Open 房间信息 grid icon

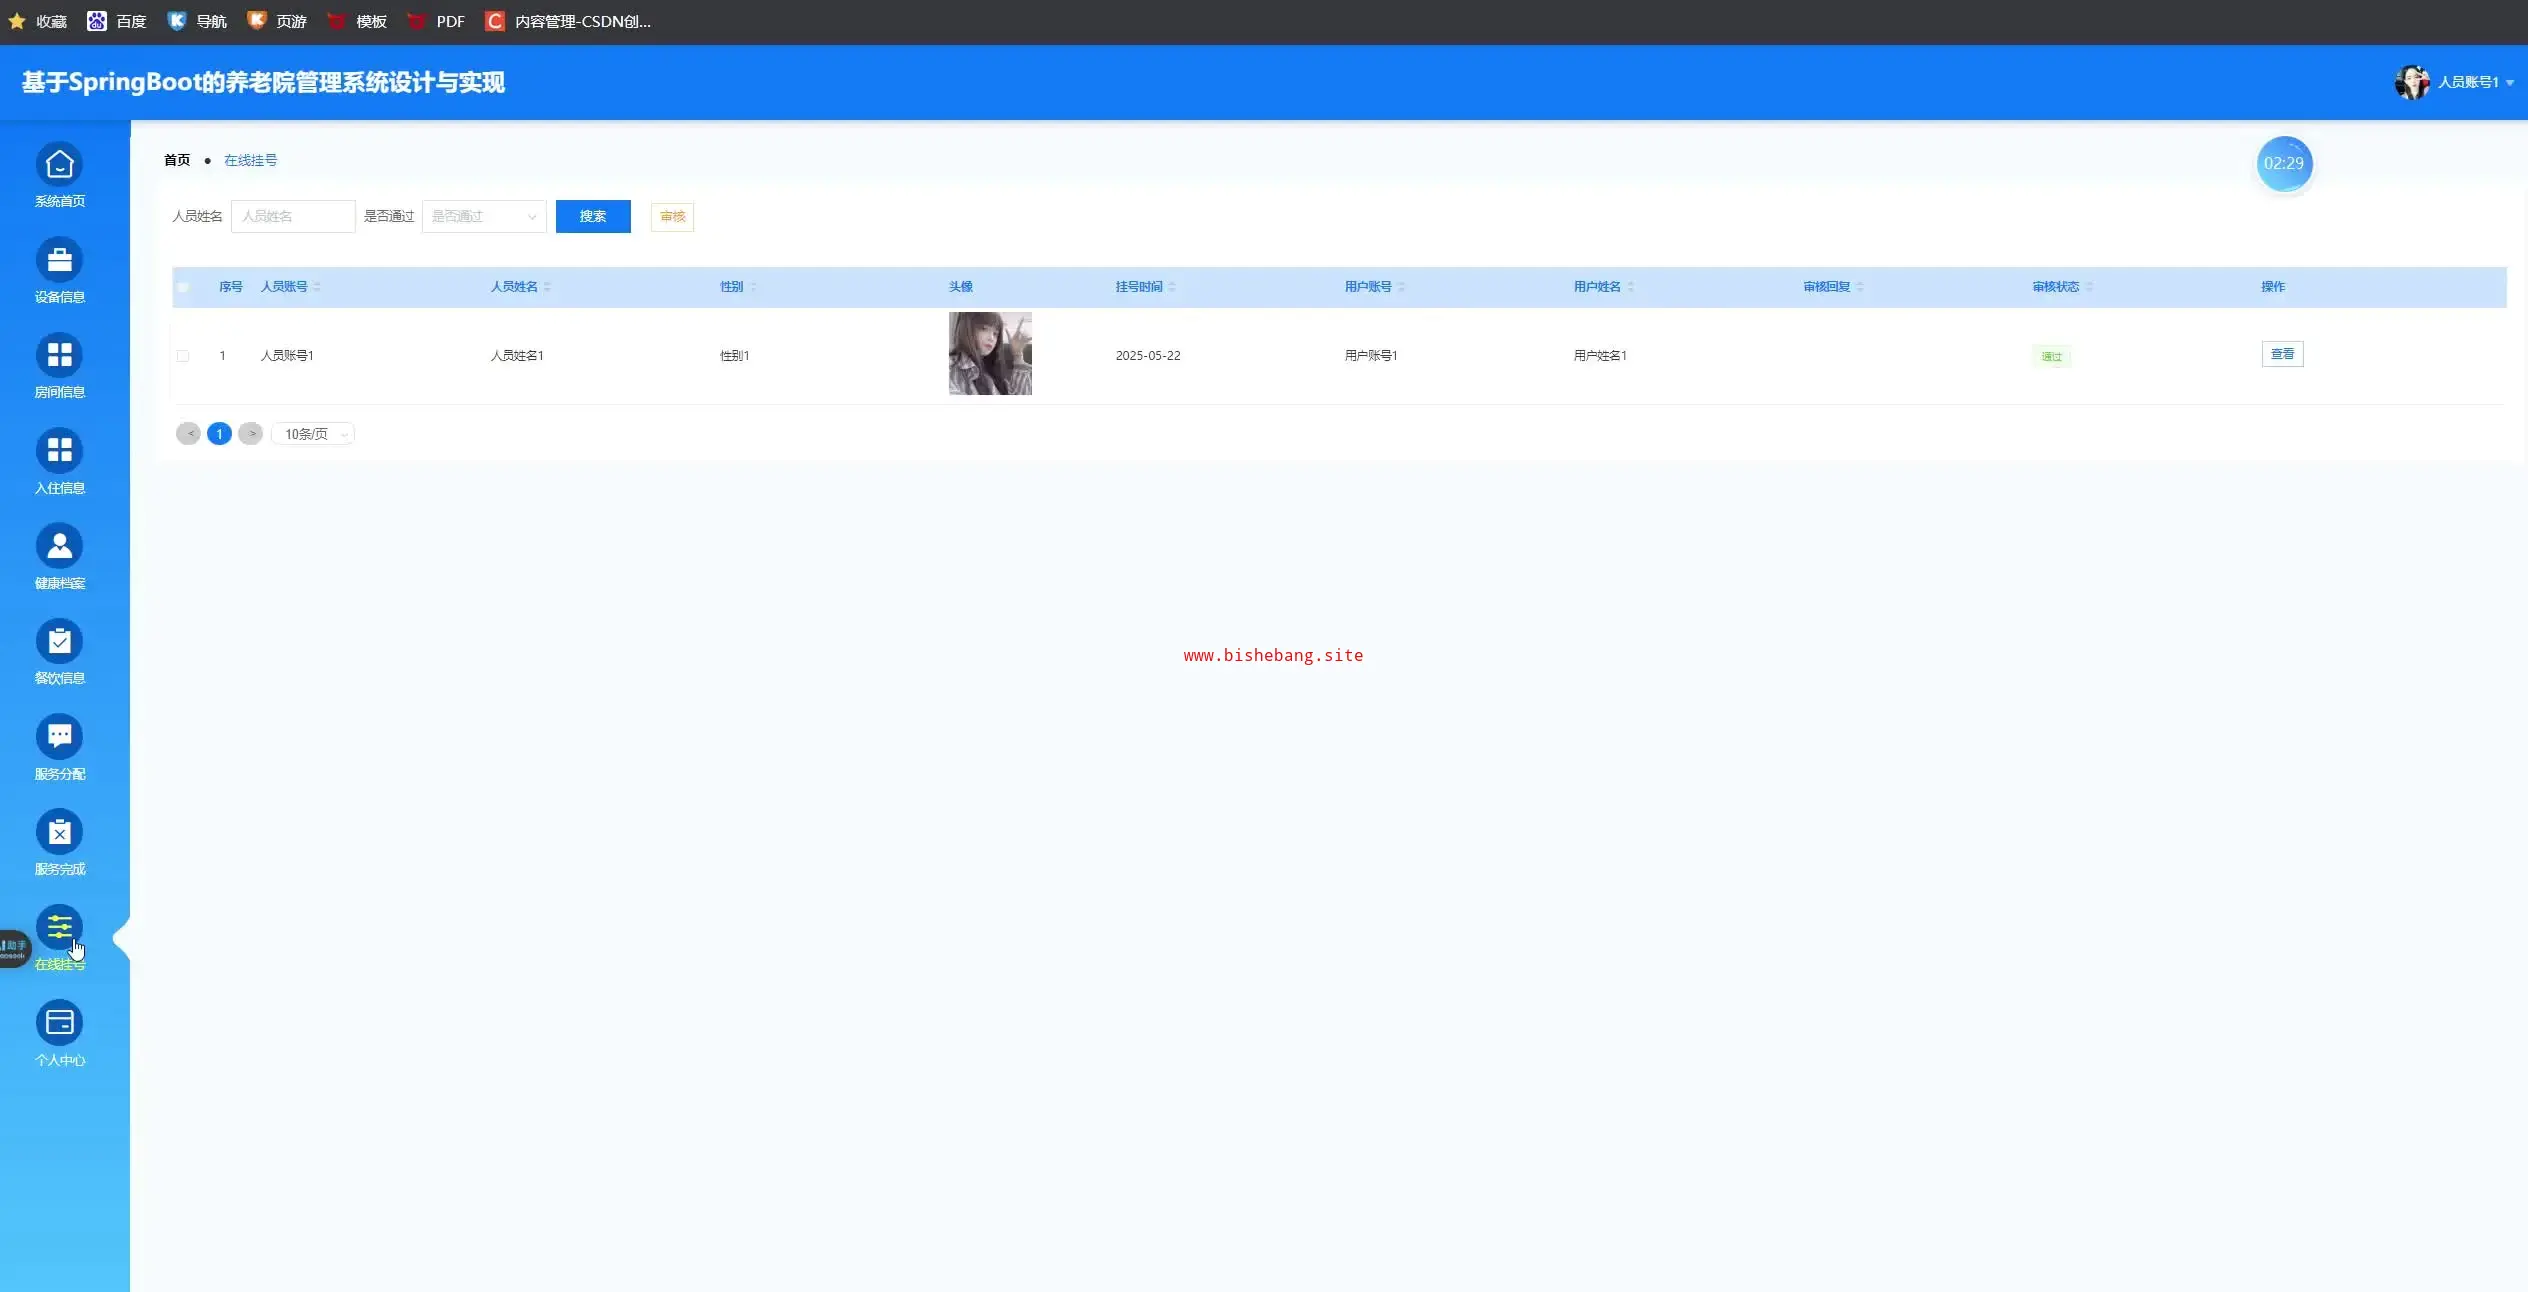click(x=60, y=355)
